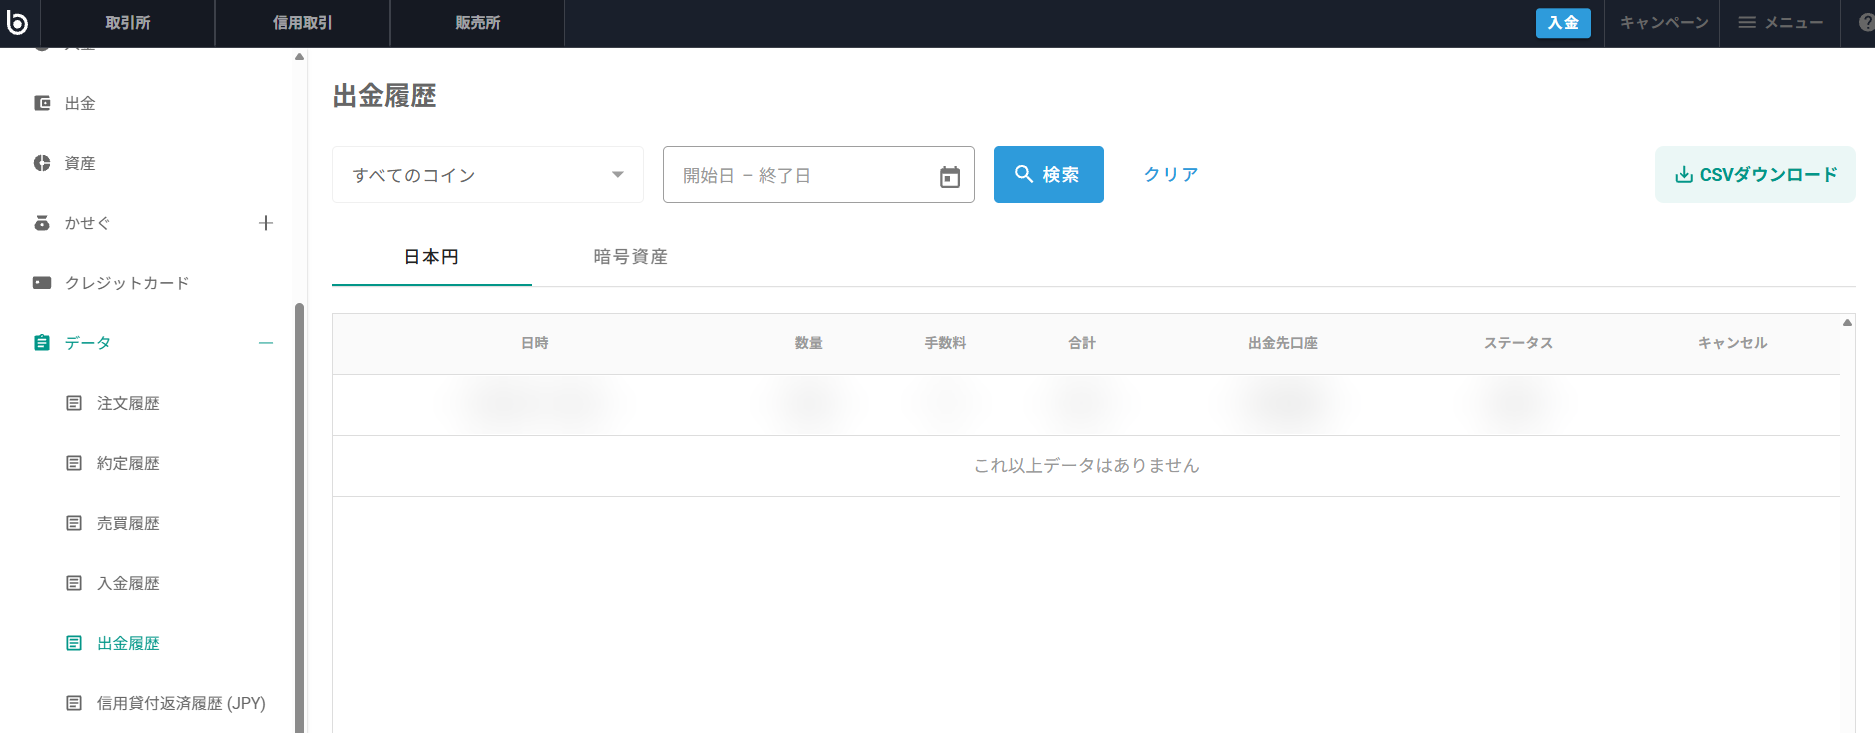The image size is (1875, 733).
Task: Click the 約定履歴 list icon
Action: coord(74,463)
